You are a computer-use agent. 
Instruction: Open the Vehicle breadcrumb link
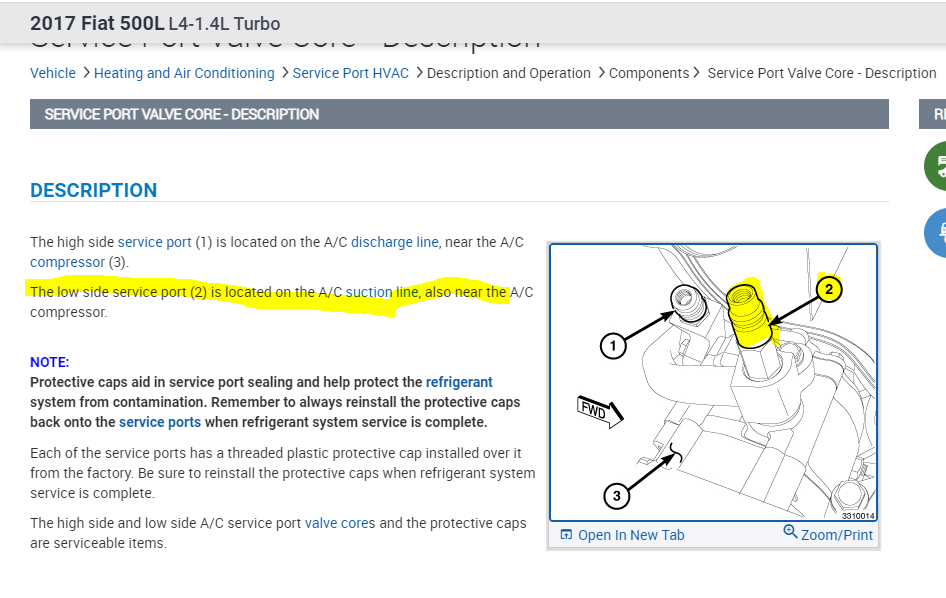pyautogui.click(x=53, y=73)
